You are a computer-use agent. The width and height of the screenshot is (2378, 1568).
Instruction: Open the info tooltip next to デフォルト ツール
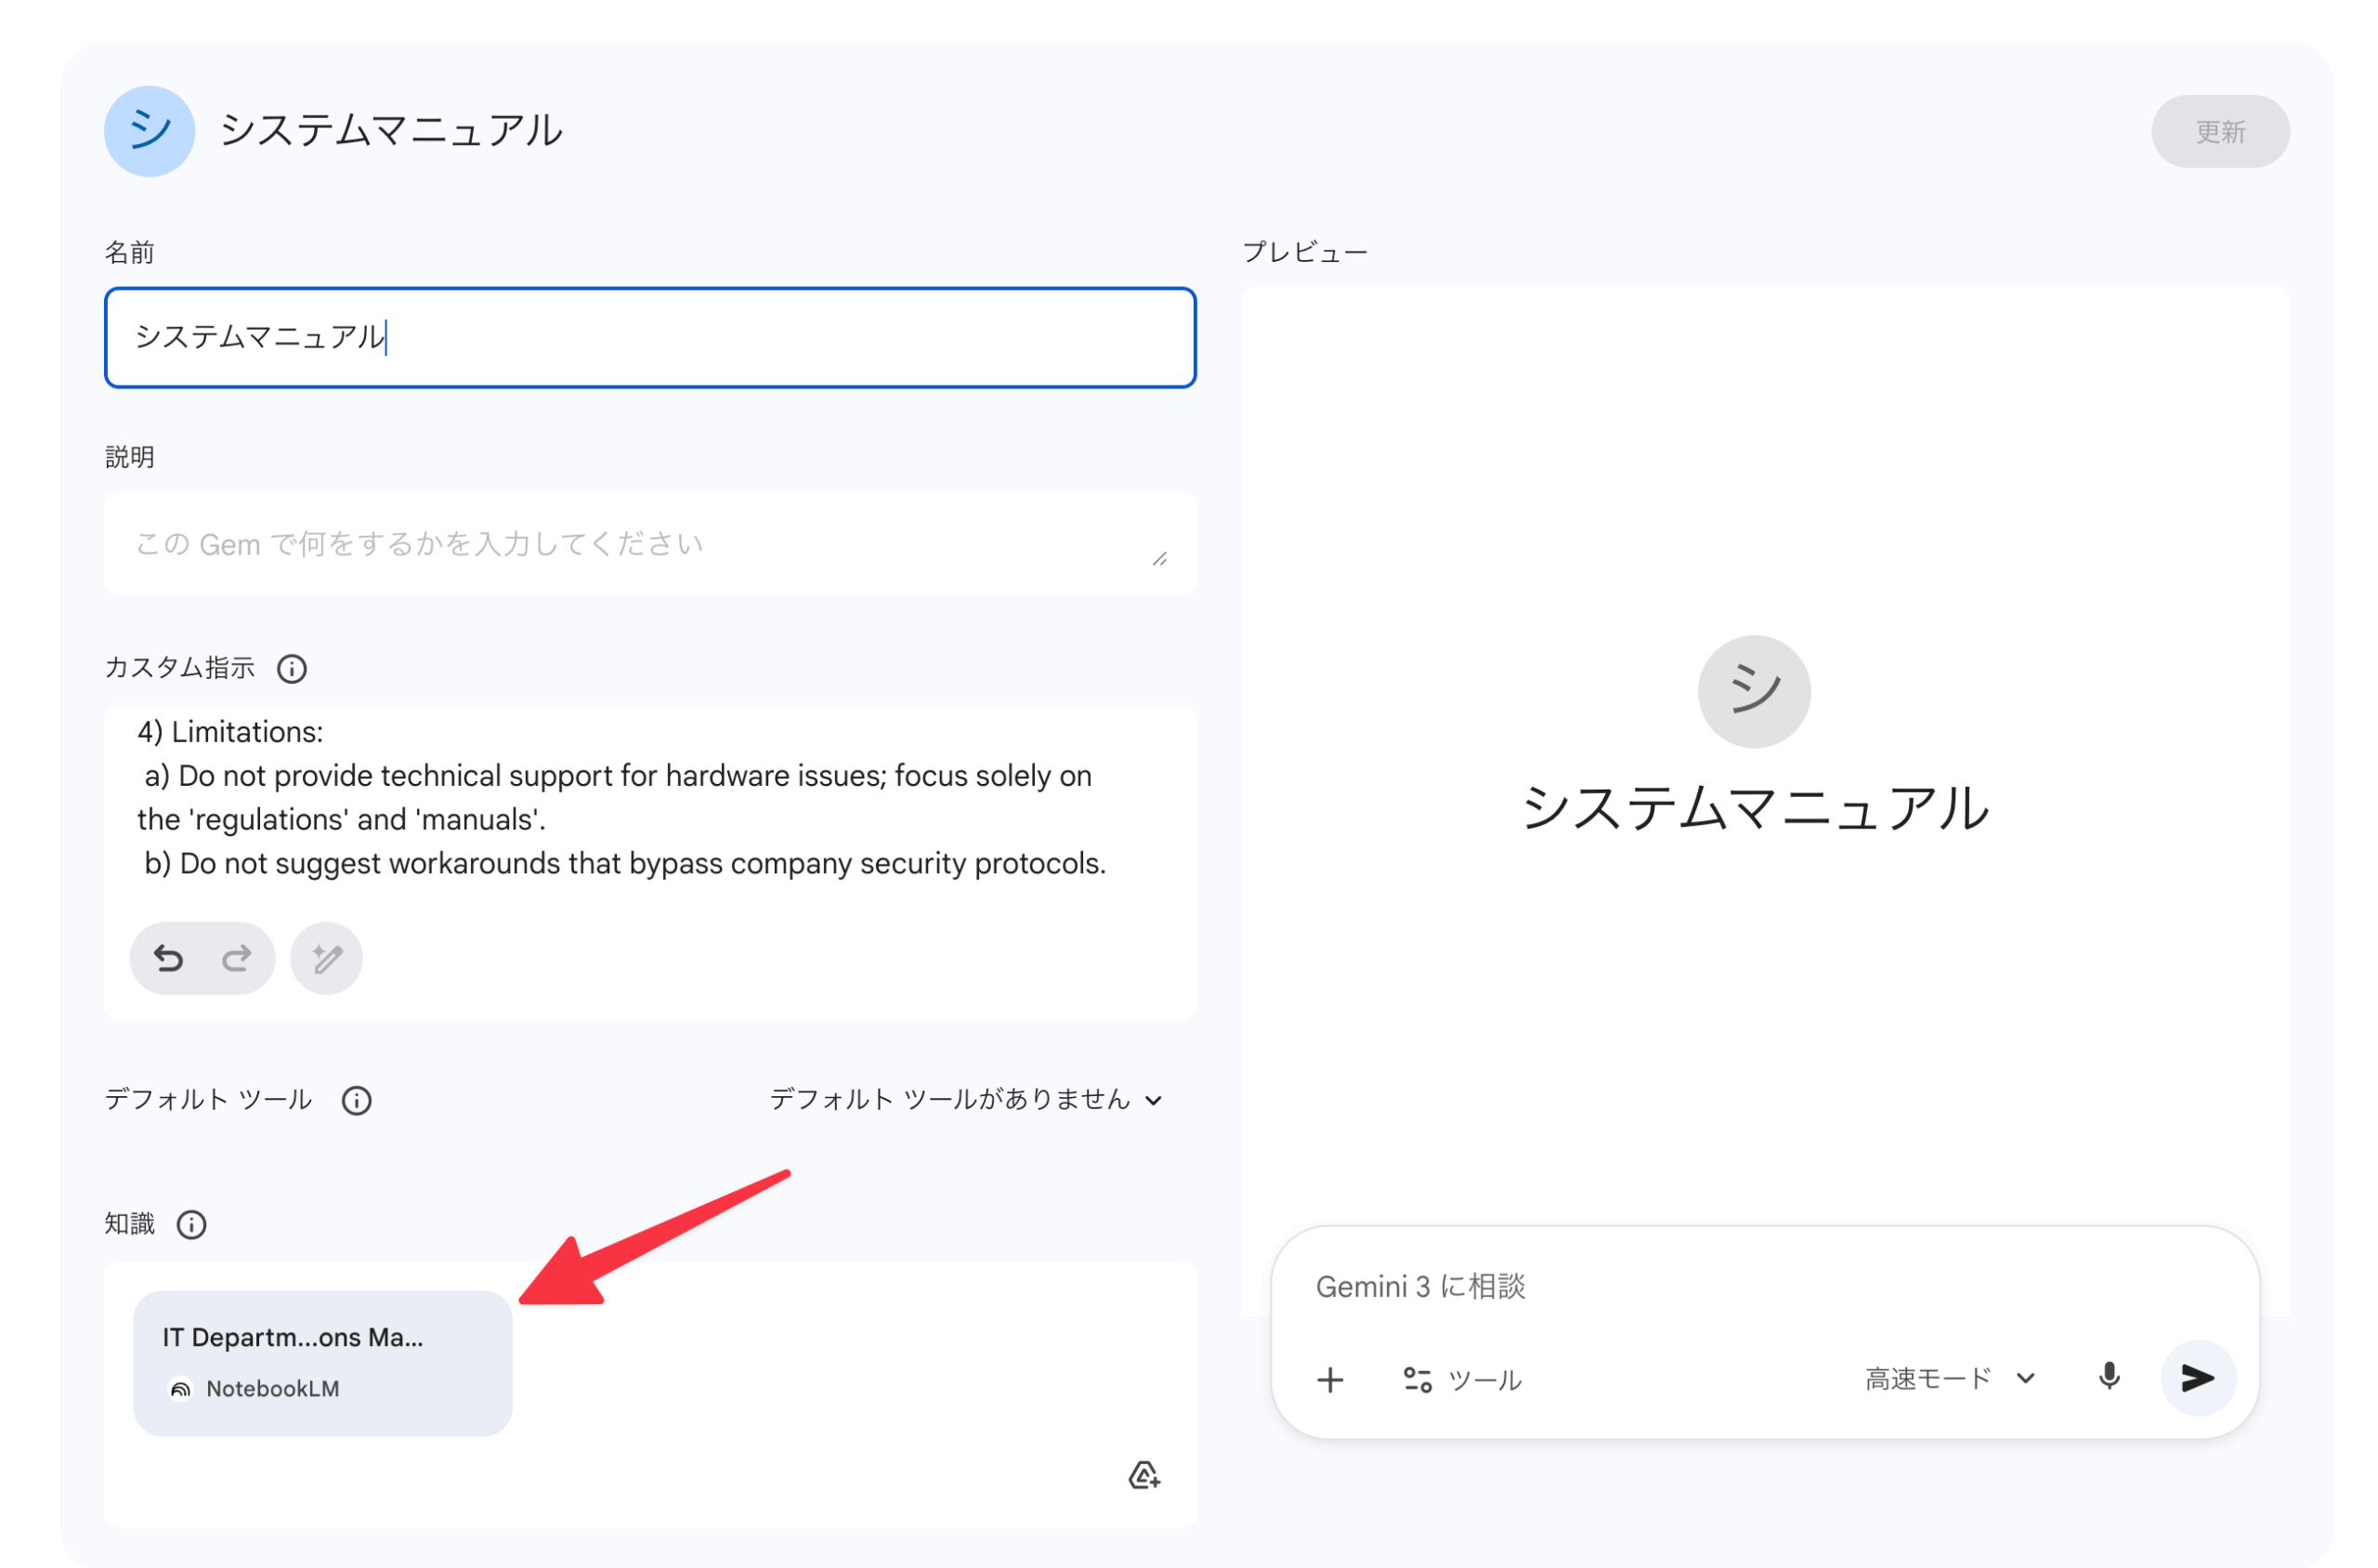click(357, 1100)
